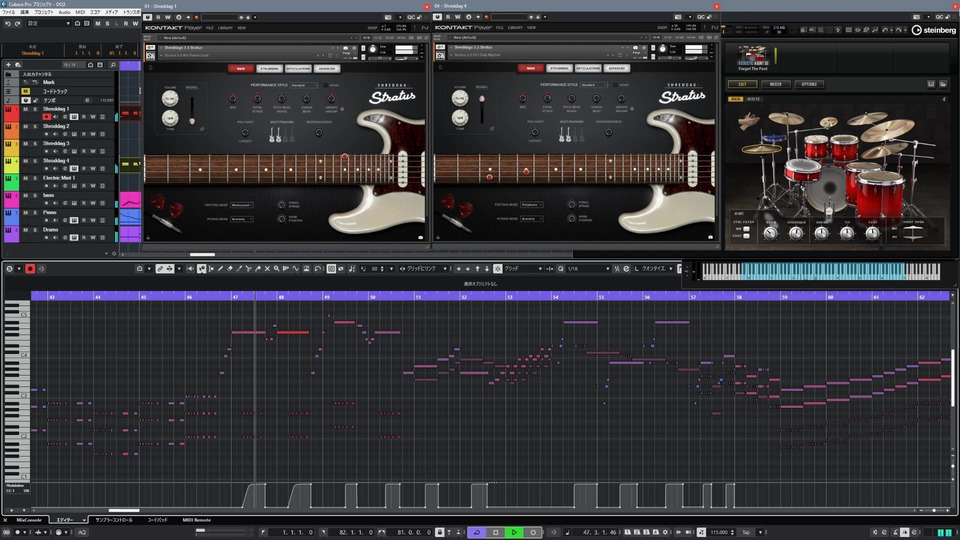The height and width of the screenshot is (540, 960).
Task: Click the guitar cable jack icon in right Stratus
Action: click(x=455, y=223)
